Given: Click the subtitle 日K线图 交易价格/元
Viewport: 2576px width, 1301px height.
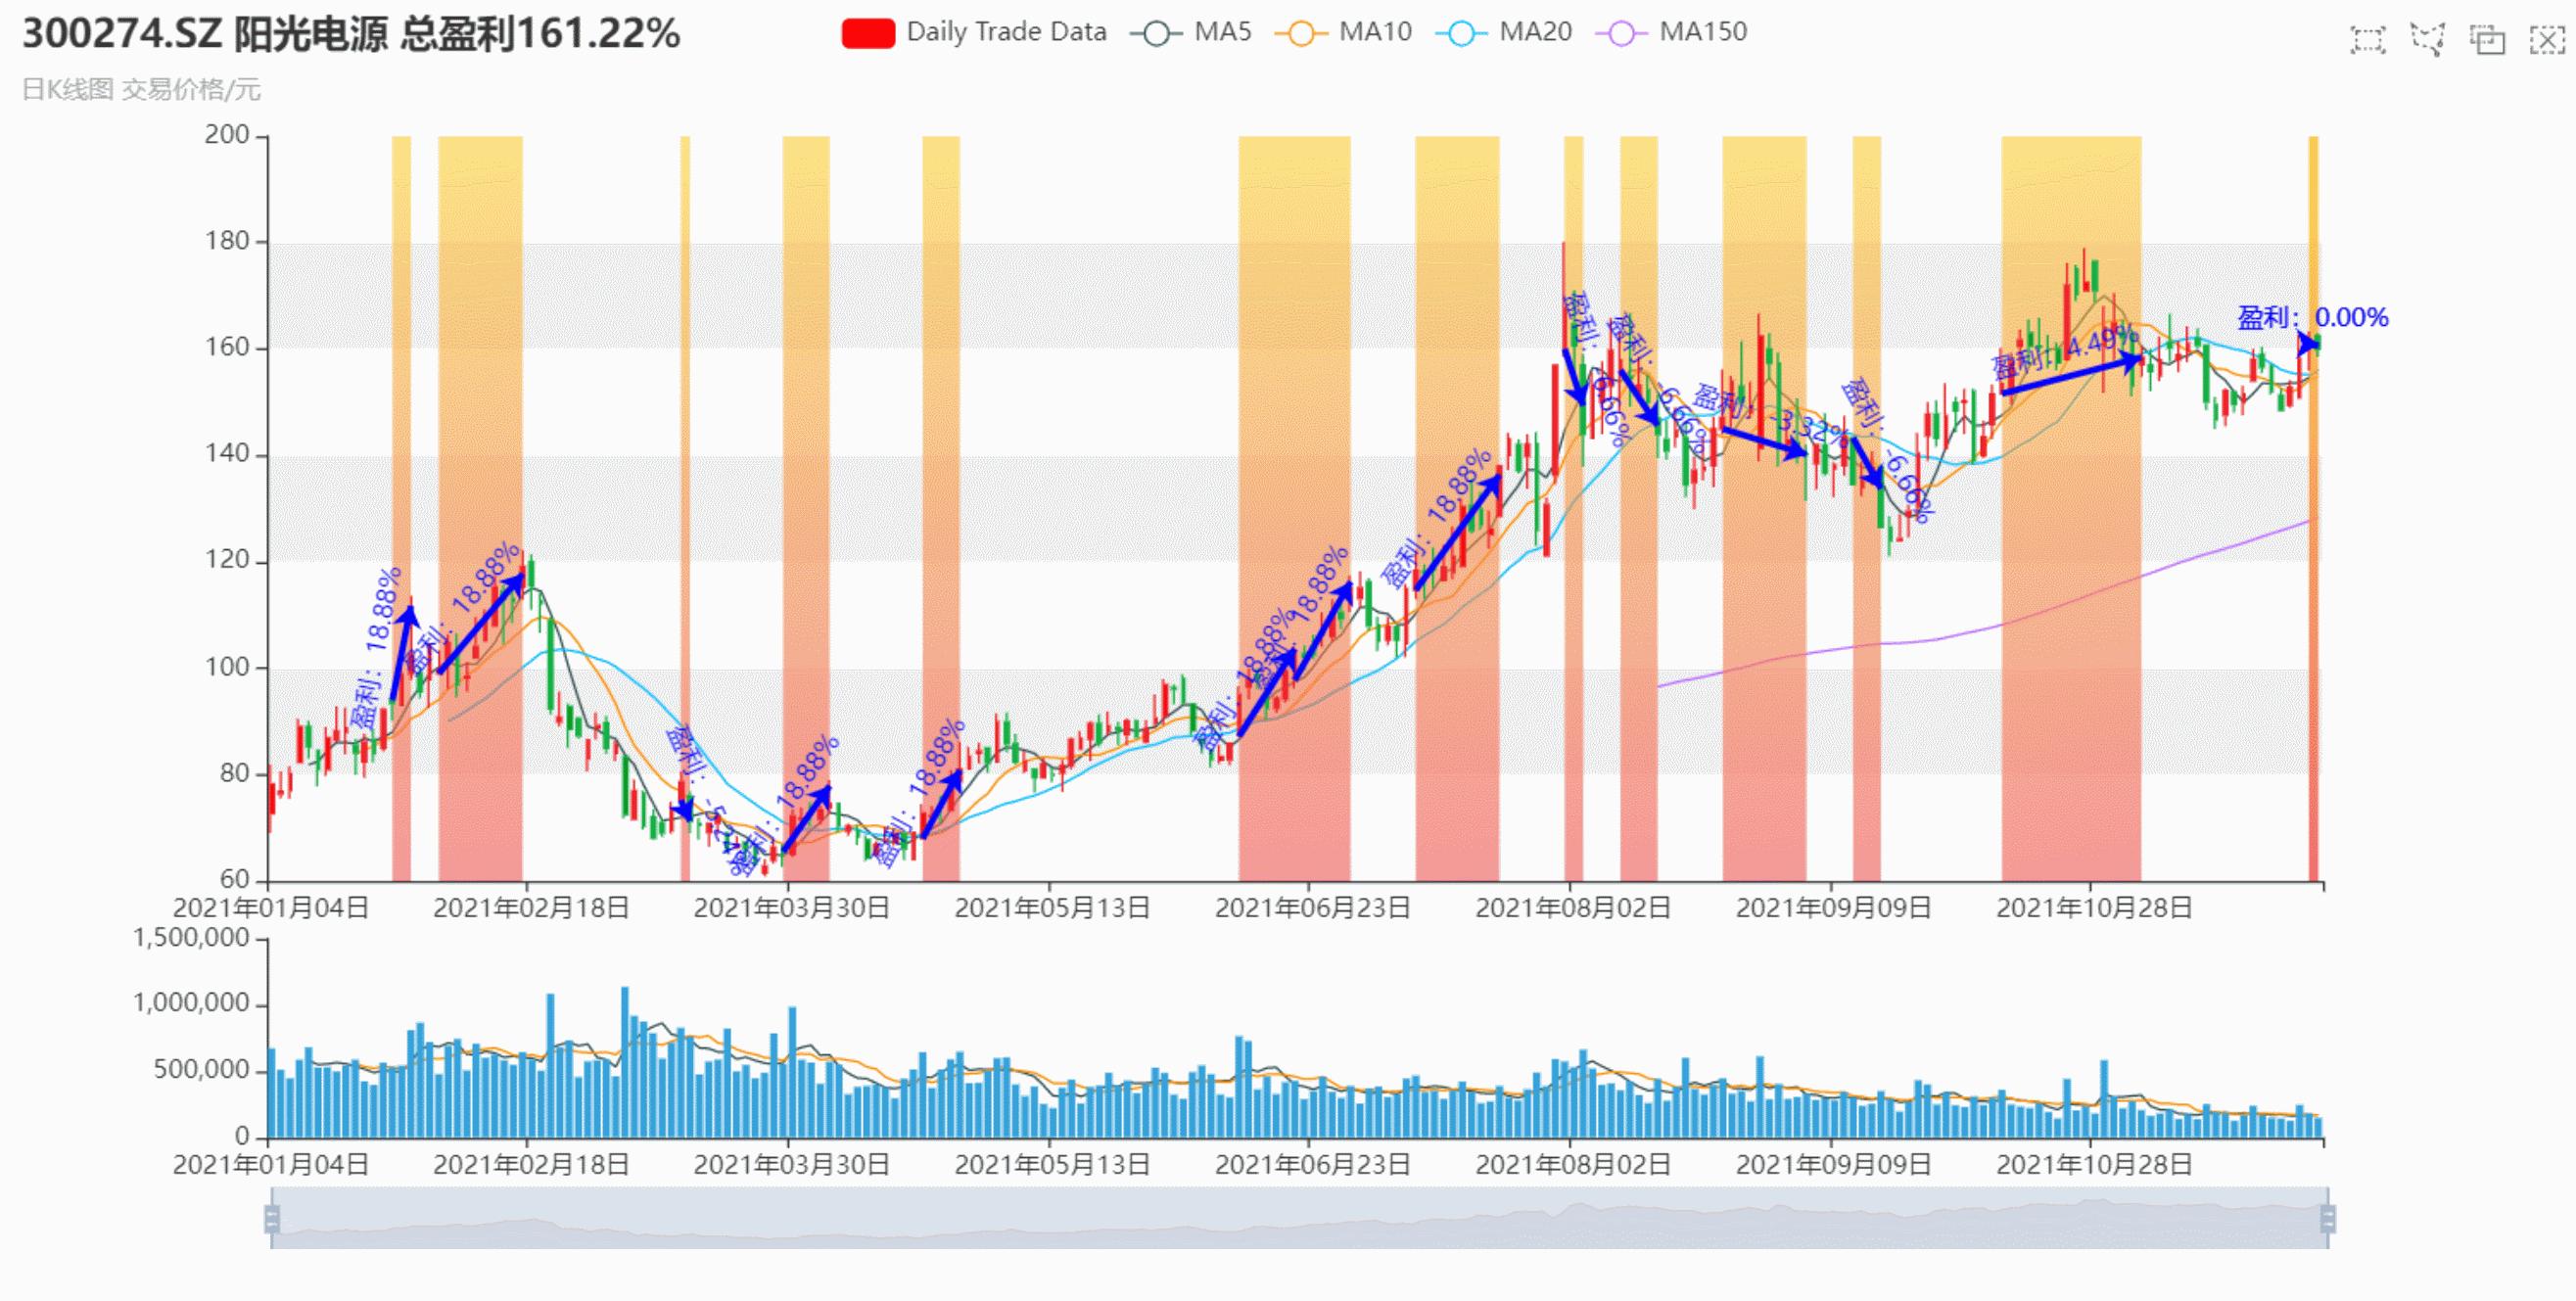Looking at the screenshot, I should [141, 90].
